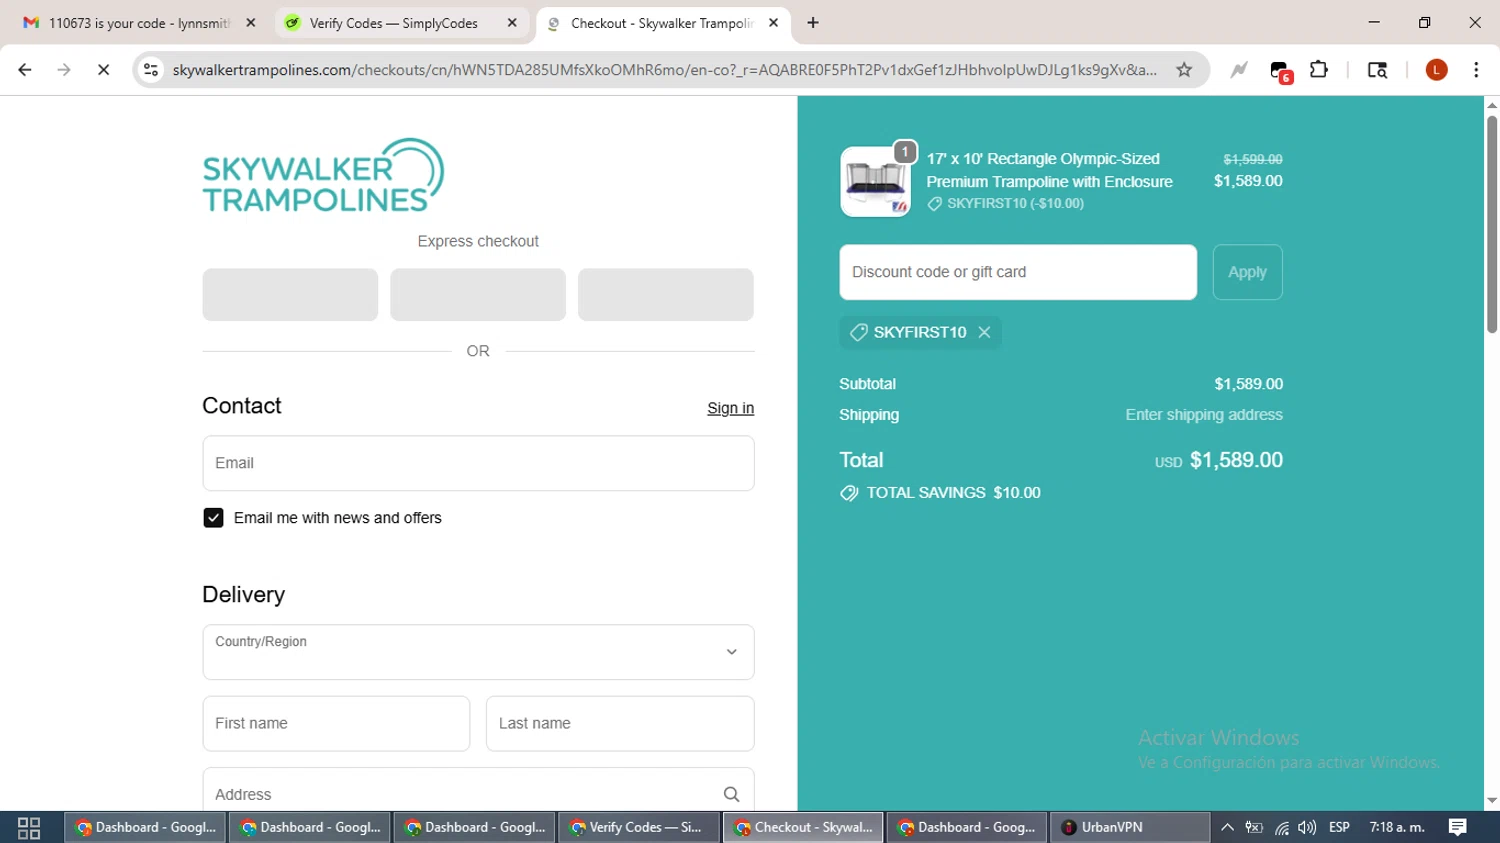This screenshot has height=843, width=1500.
Task: Click the Sign in link
Action: (730, 408)
